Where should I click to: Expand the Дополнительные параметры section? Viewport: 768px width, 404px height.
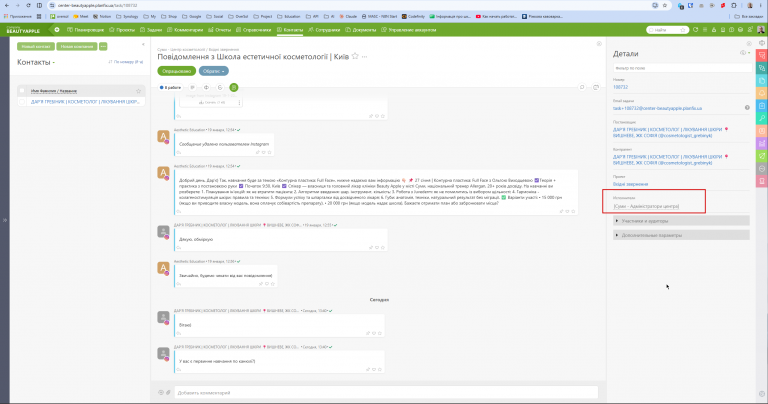pyautogui.click(x=681, y=235)
